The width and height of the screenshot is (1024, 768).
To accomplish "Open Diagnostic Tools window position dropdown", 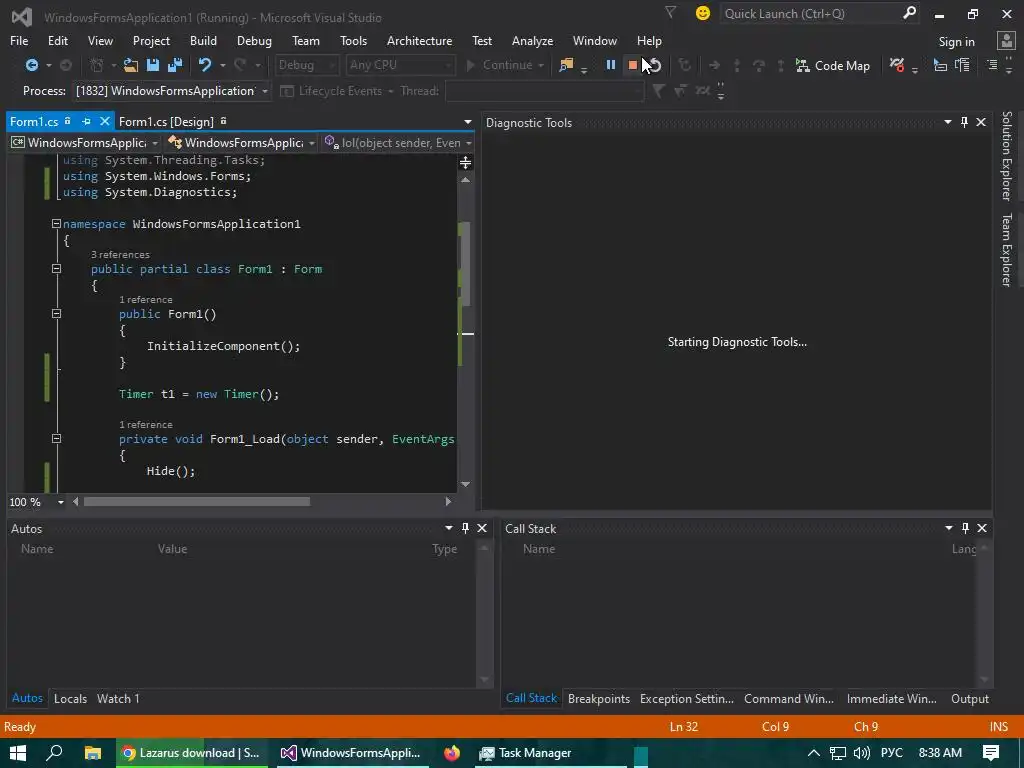I will click(x=948, y=122).
